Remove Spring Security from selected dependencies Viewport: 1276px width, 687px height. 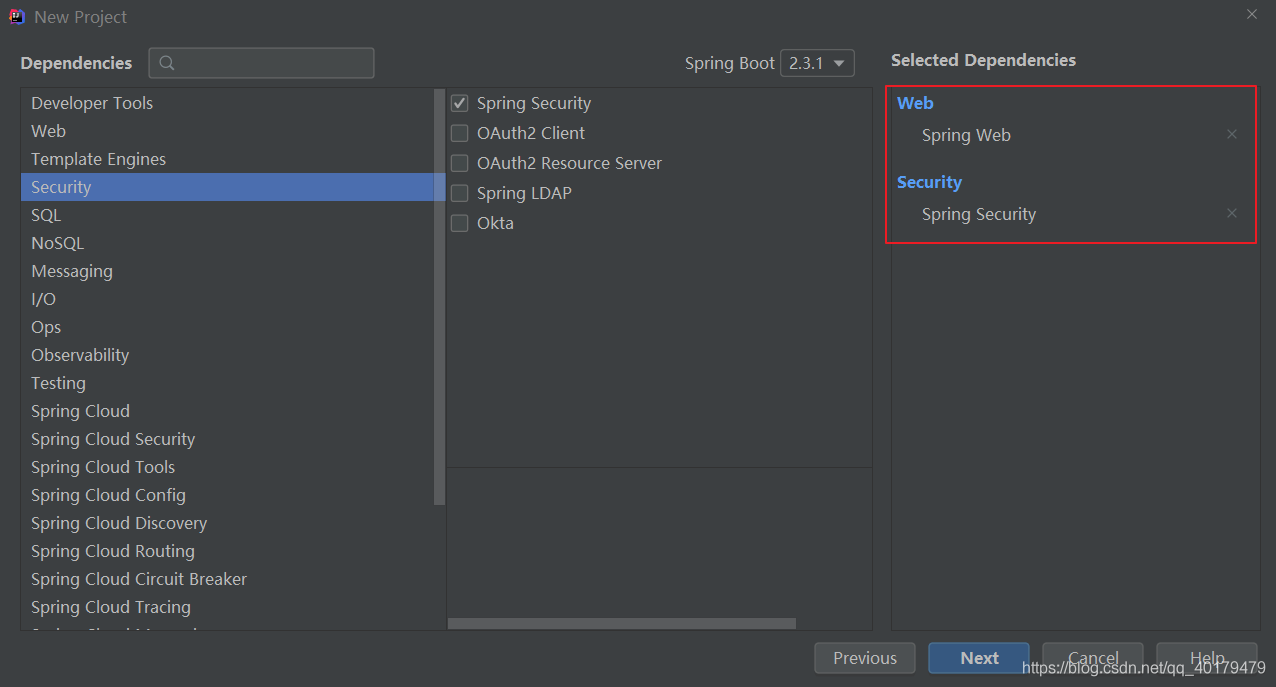[x=1232, y=213]
